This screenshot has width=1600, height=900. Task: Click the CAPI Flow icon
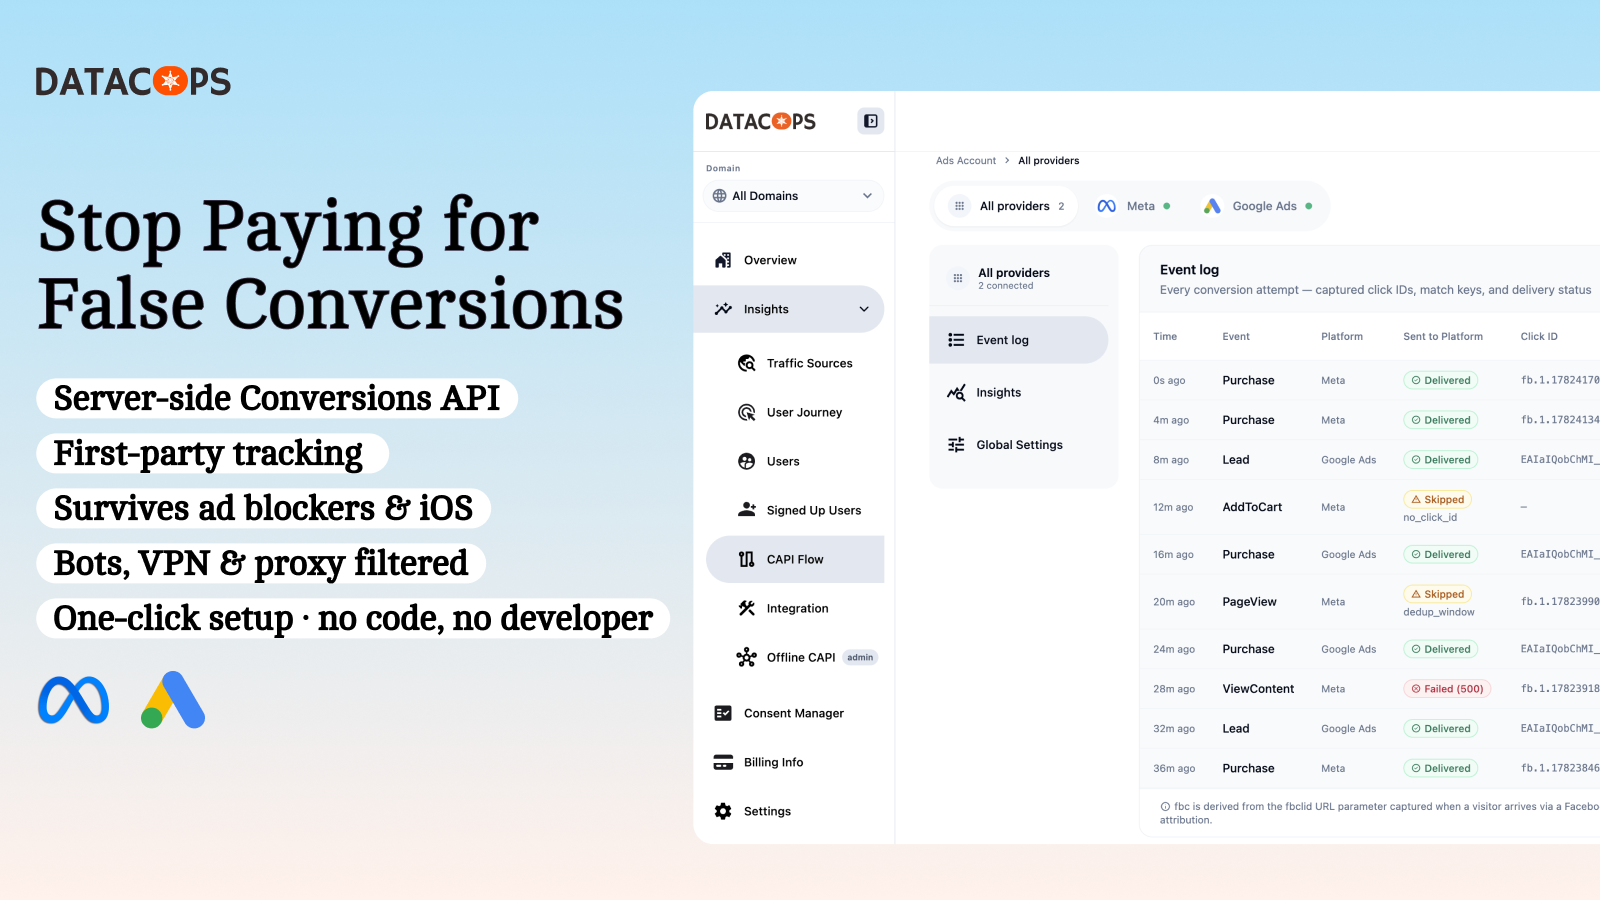point(747,559)
